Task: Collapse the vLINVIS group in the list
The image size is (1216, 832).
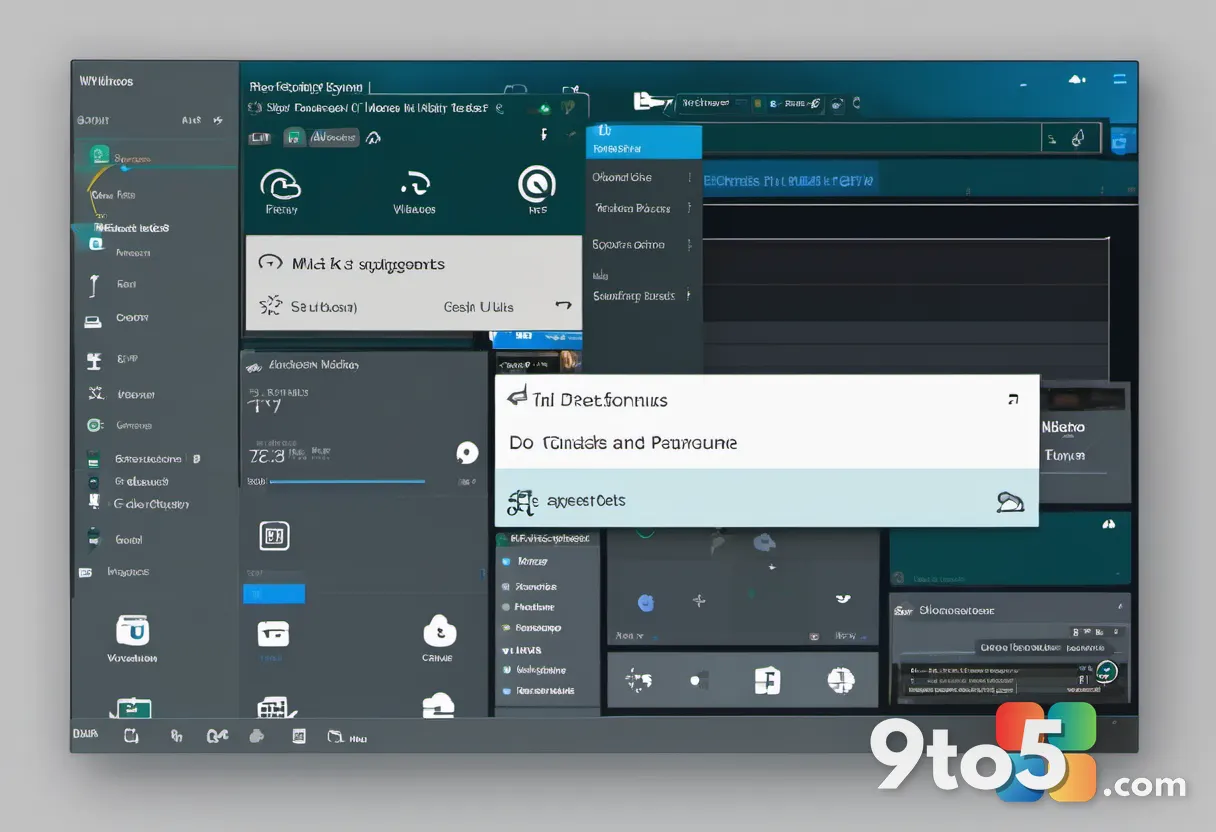Action: [521, 650]
